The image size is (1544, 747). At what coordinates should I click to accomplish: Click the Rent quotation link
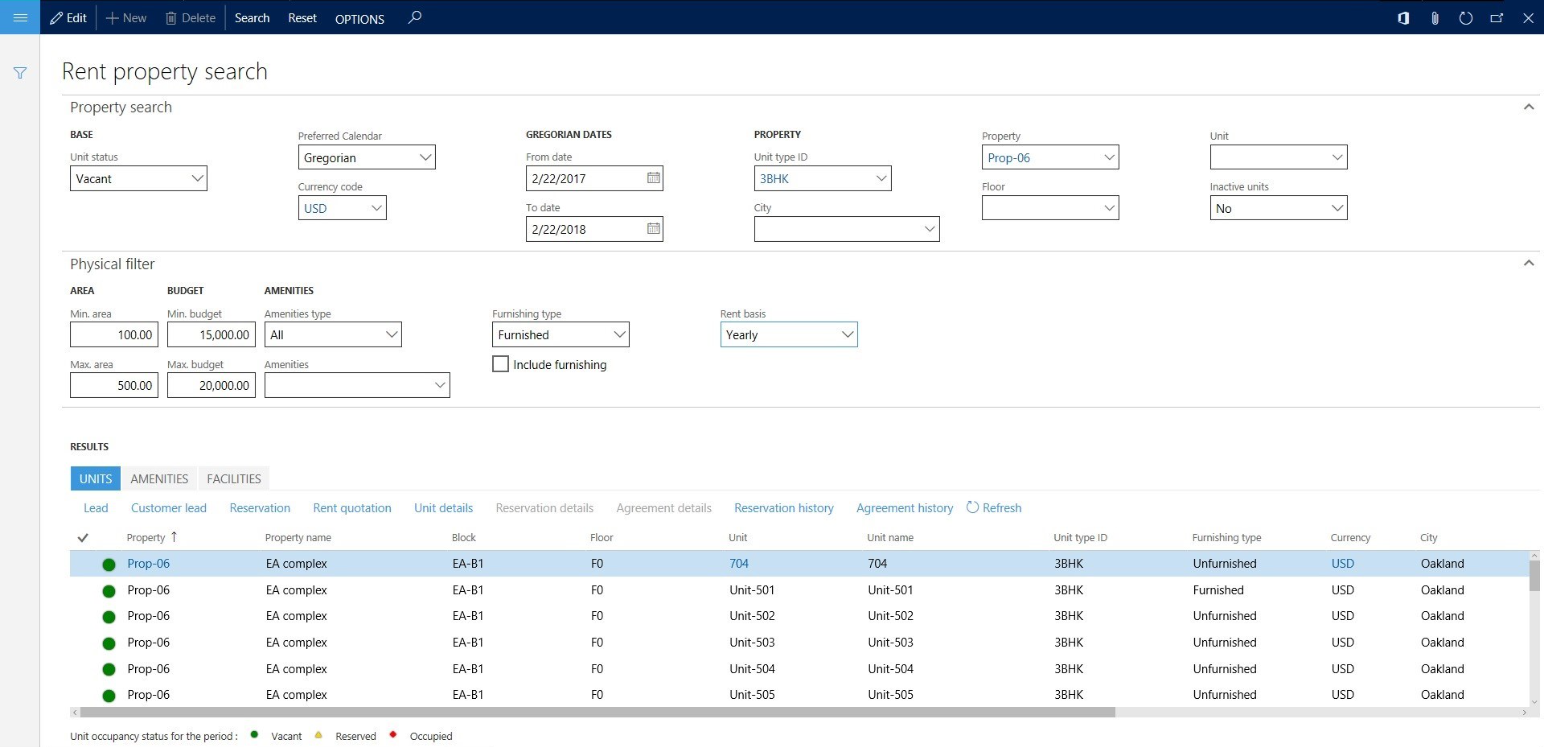pos(352,508)
